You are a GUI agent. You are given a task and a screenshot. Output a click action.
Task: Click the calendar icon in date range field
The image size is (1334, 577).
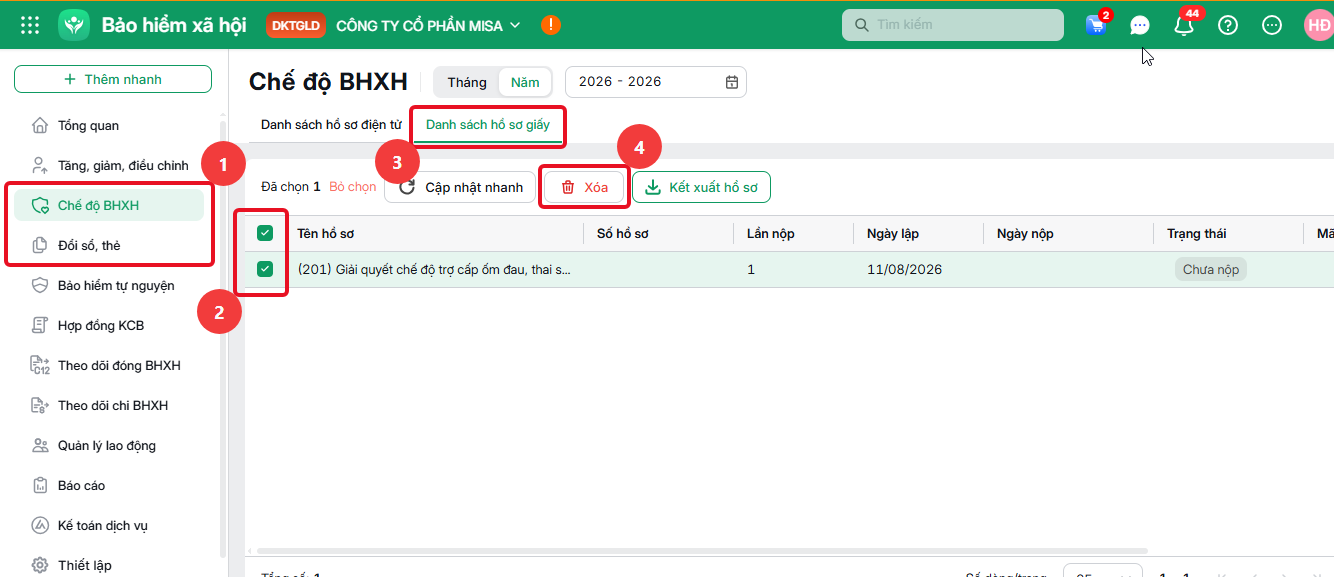tap(732, 82)
